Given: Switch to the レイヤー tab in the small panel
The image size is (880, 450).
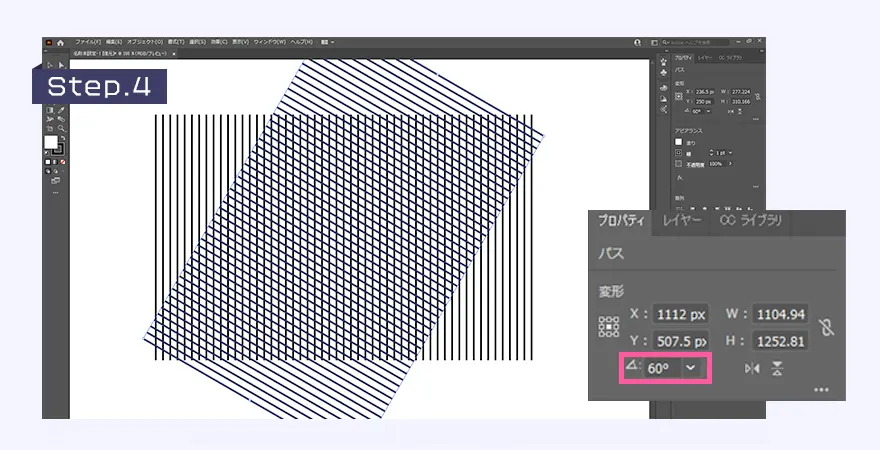Looking at the screenshot, I should (705, 58).
